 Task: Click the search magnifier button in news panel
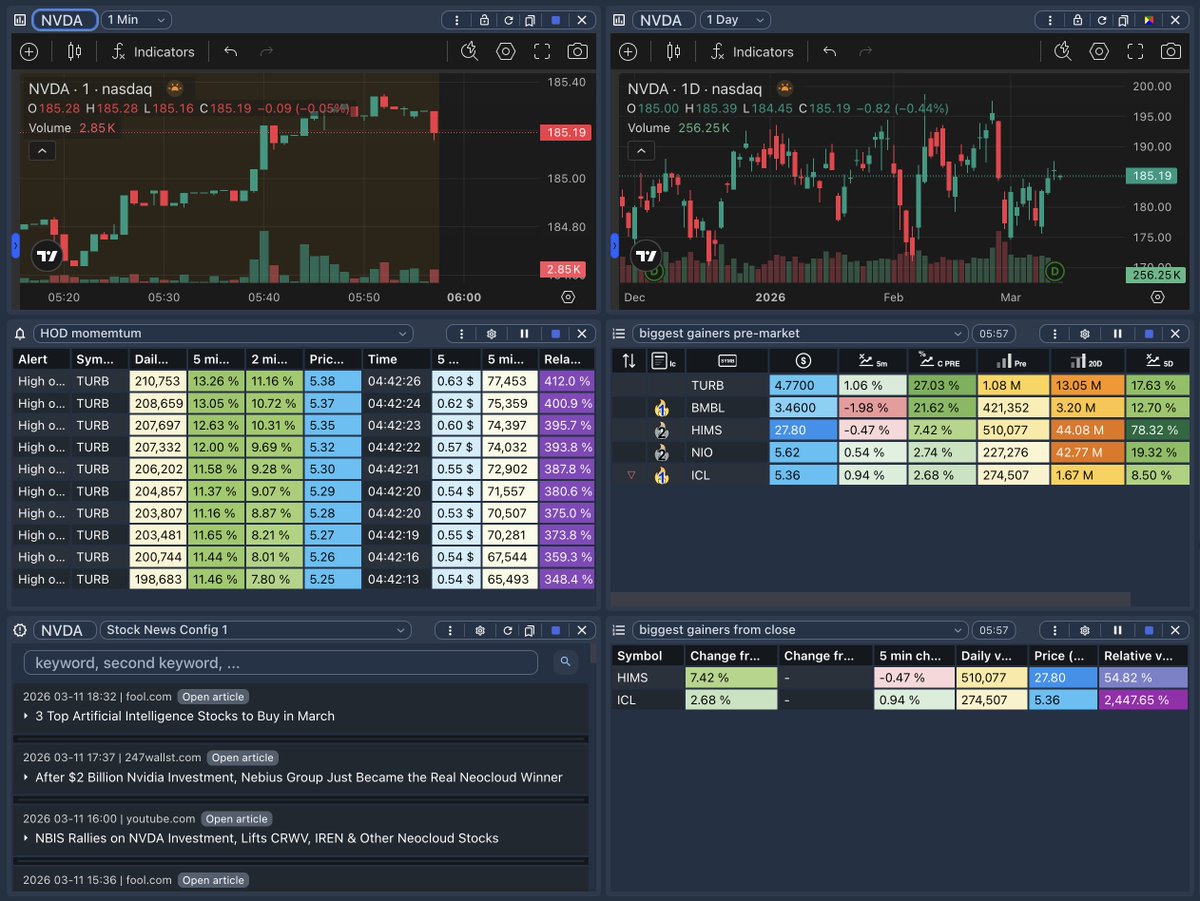pyautogui.click(x=565, y=662)
